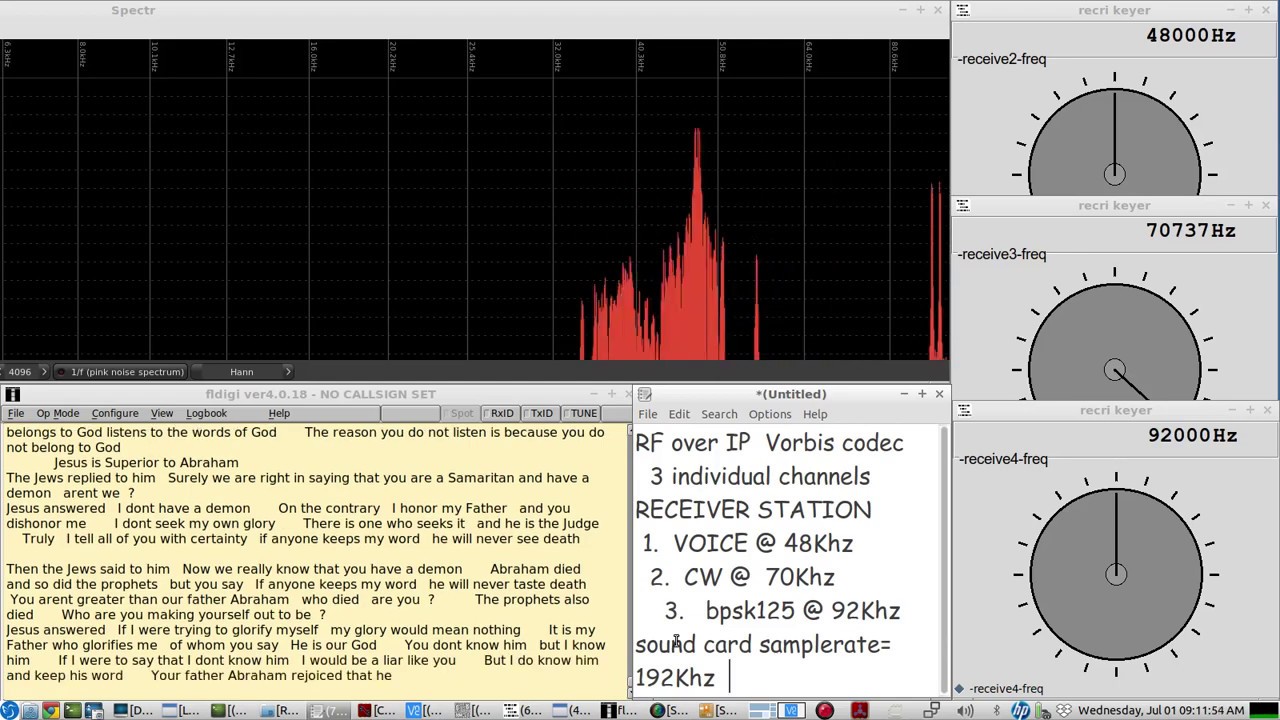Open the text editor Edit menu
The width and height of the screenshot is (1280, 720).
click(679, 414)
